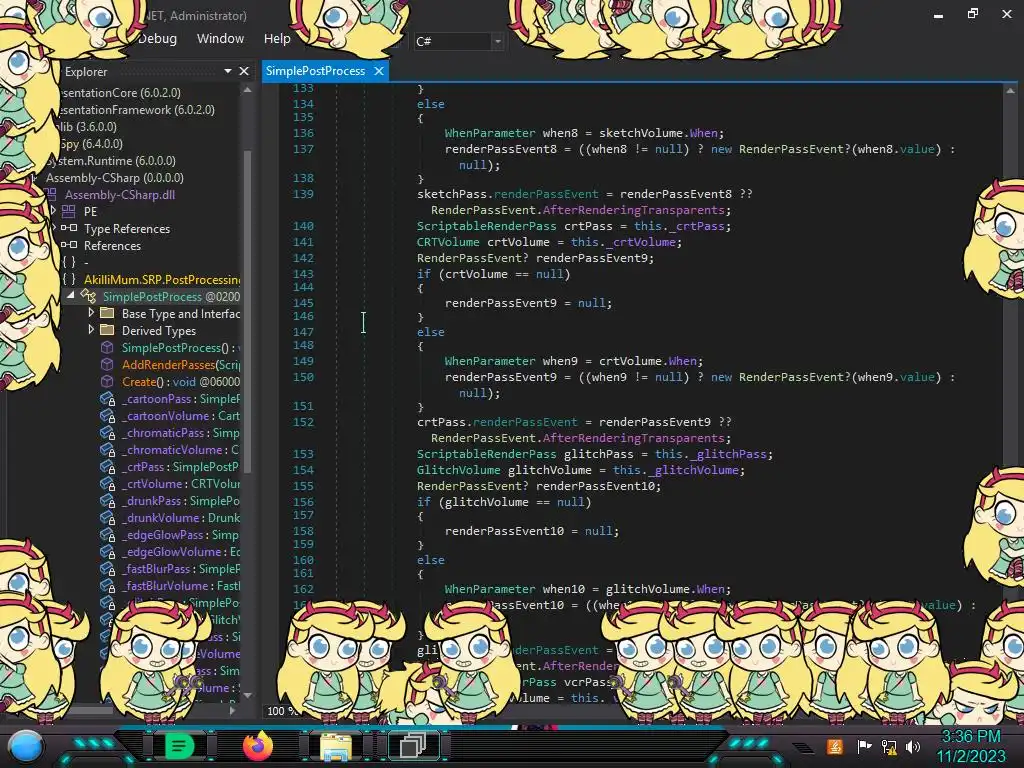Screen dimensions: 1024x768
Task: Switch to the SimplePostProcess tab
Action: (x=315, y=71)
